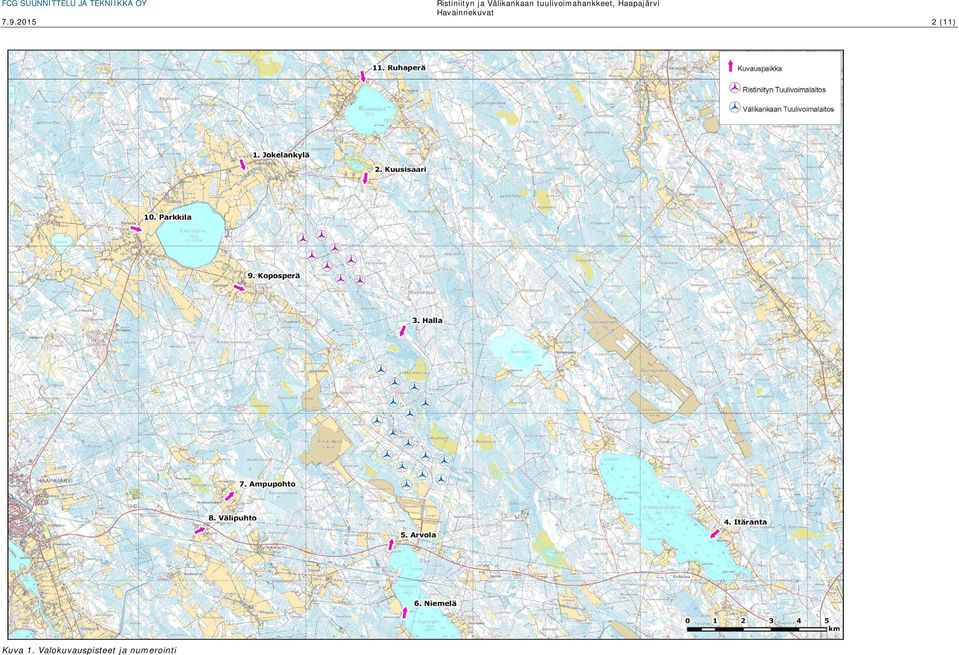Select the label "8. Välipuhto"

pos(232,518)
